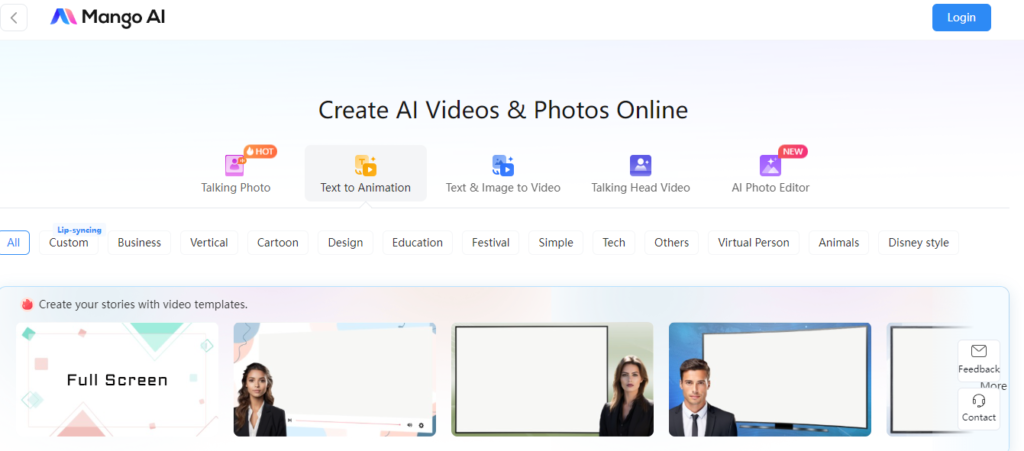Image resolution: width=1024 pixels, height=451 pixels.
Task: Choose the Design category
Action: point(345,243)
